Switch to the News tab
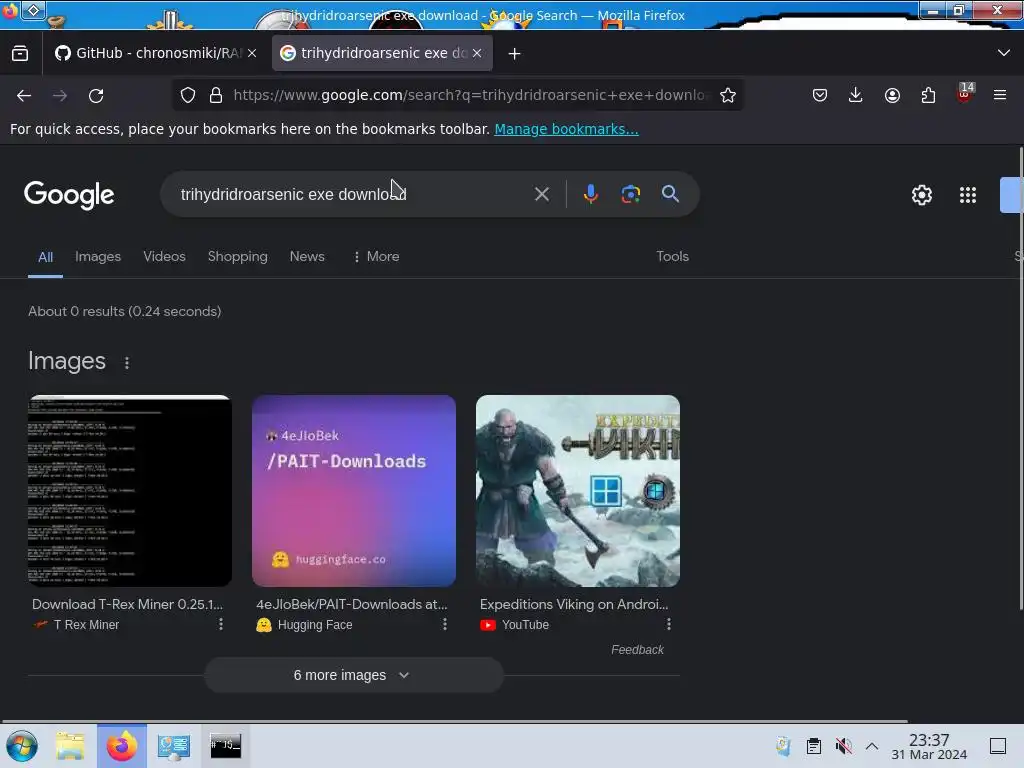Screen dimensions: 1024x768 point(307,257)
